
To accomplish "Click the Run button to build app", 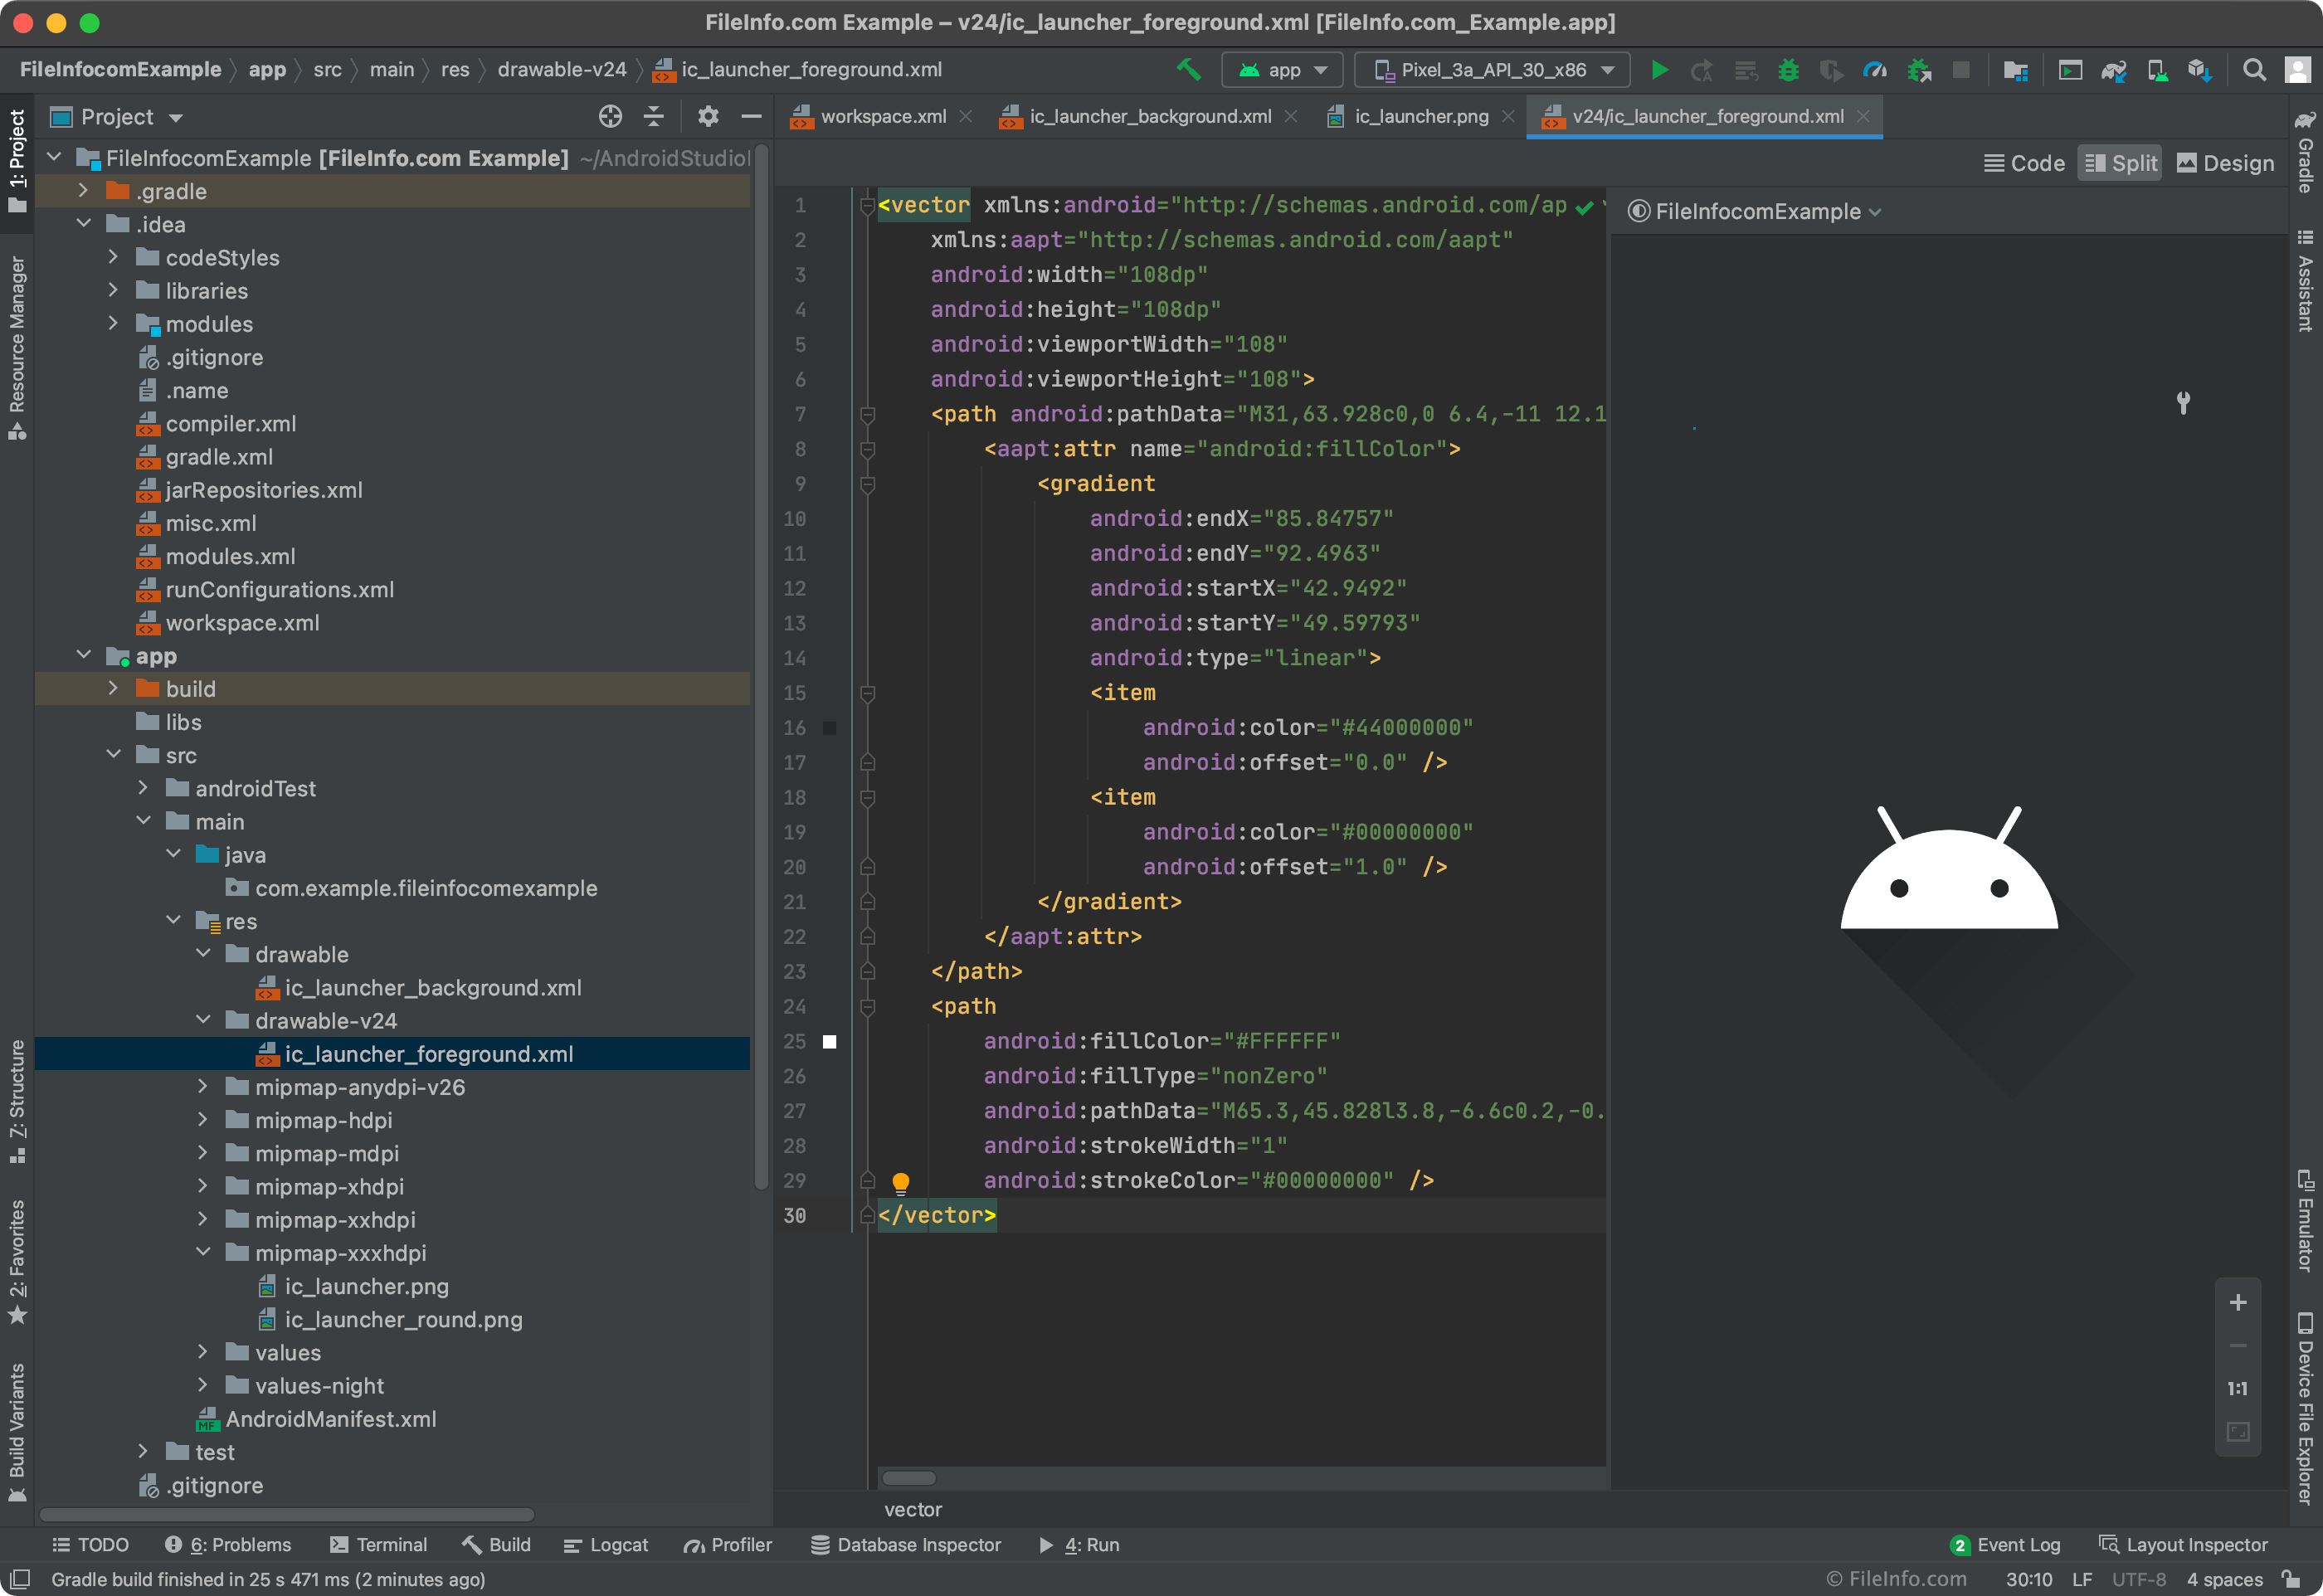I will (x=1659, y=71).
